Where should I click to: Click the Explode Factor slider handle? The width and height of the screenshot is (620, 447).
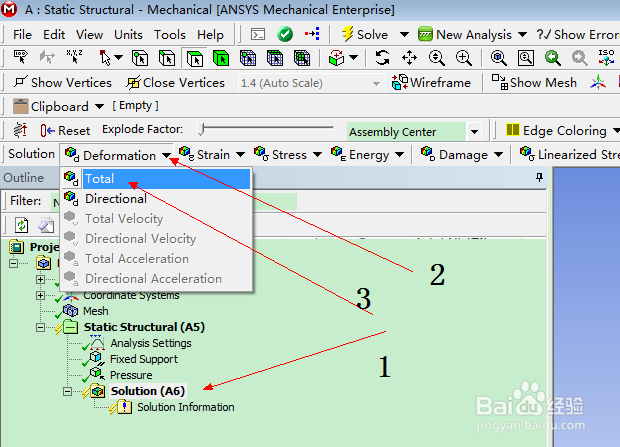[x=202, y=129]
